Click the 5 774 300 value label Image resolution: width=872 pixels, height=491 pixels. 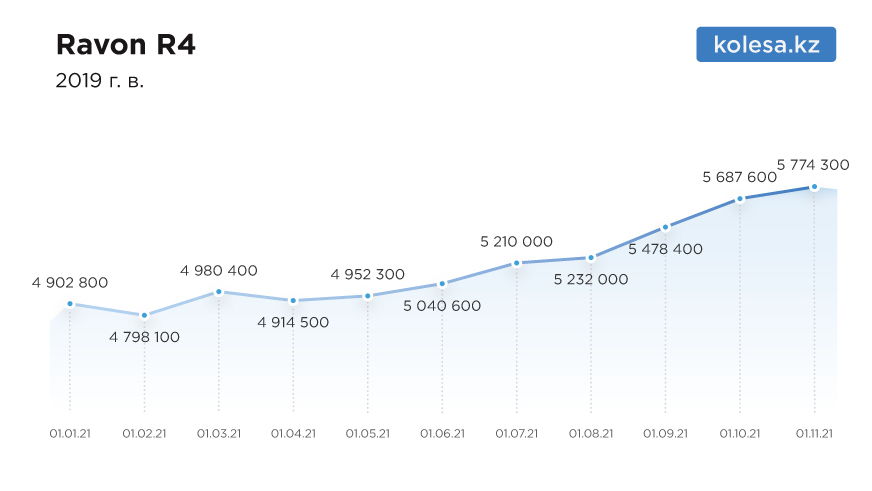click(813, 165)
